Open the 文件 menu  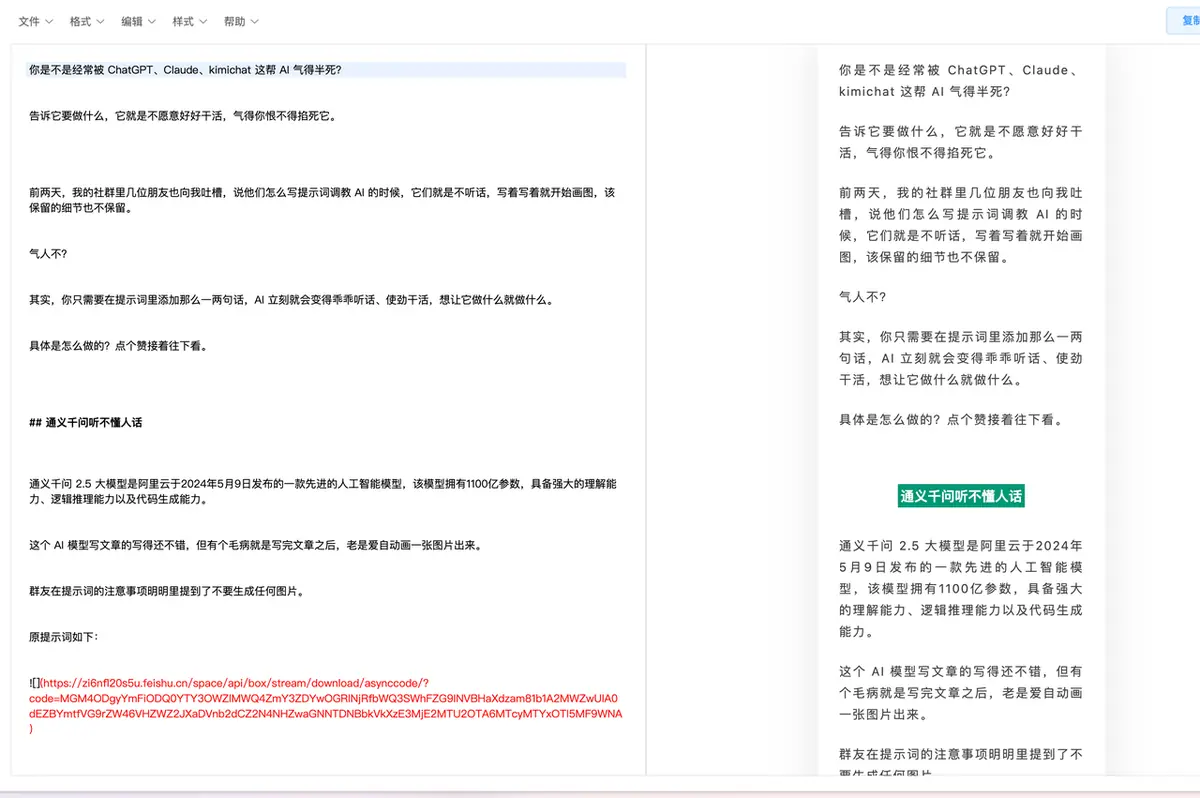tap(36, 21)
